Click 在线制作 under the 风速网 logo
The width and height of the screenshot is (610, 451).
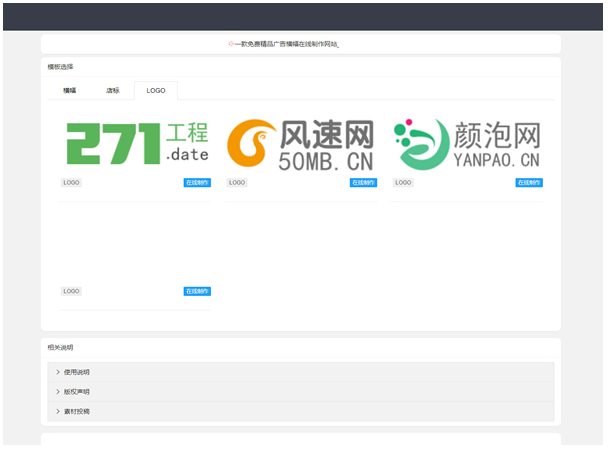point(363,183)
